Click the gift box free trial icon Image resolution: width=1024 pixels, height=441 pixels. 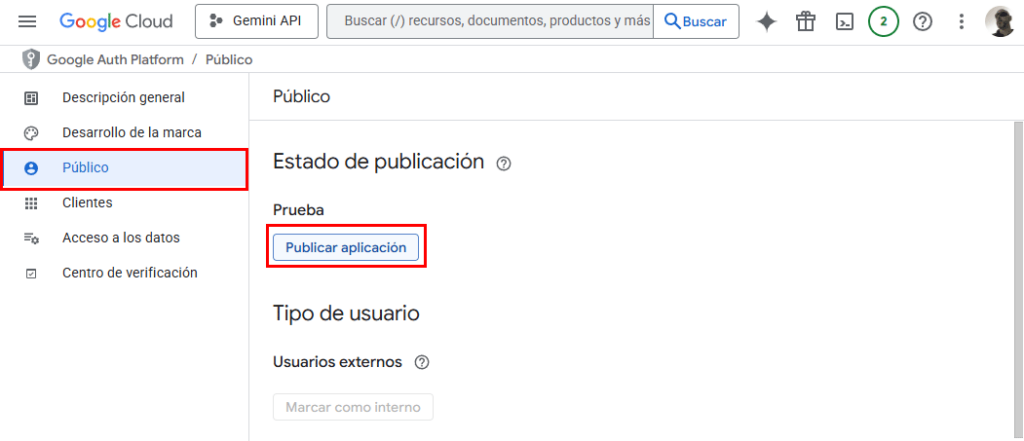805,21
